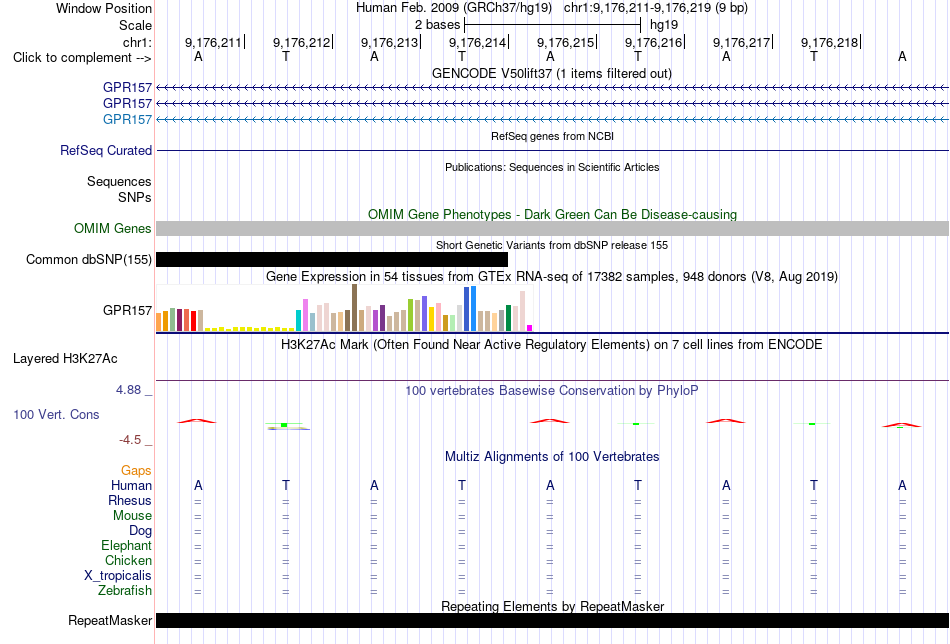This screenshot has width=950, height=644.
Task: Click the small magenta bar ending the GTEx chart
Action: pyautogui.click(x=530, y=328)
